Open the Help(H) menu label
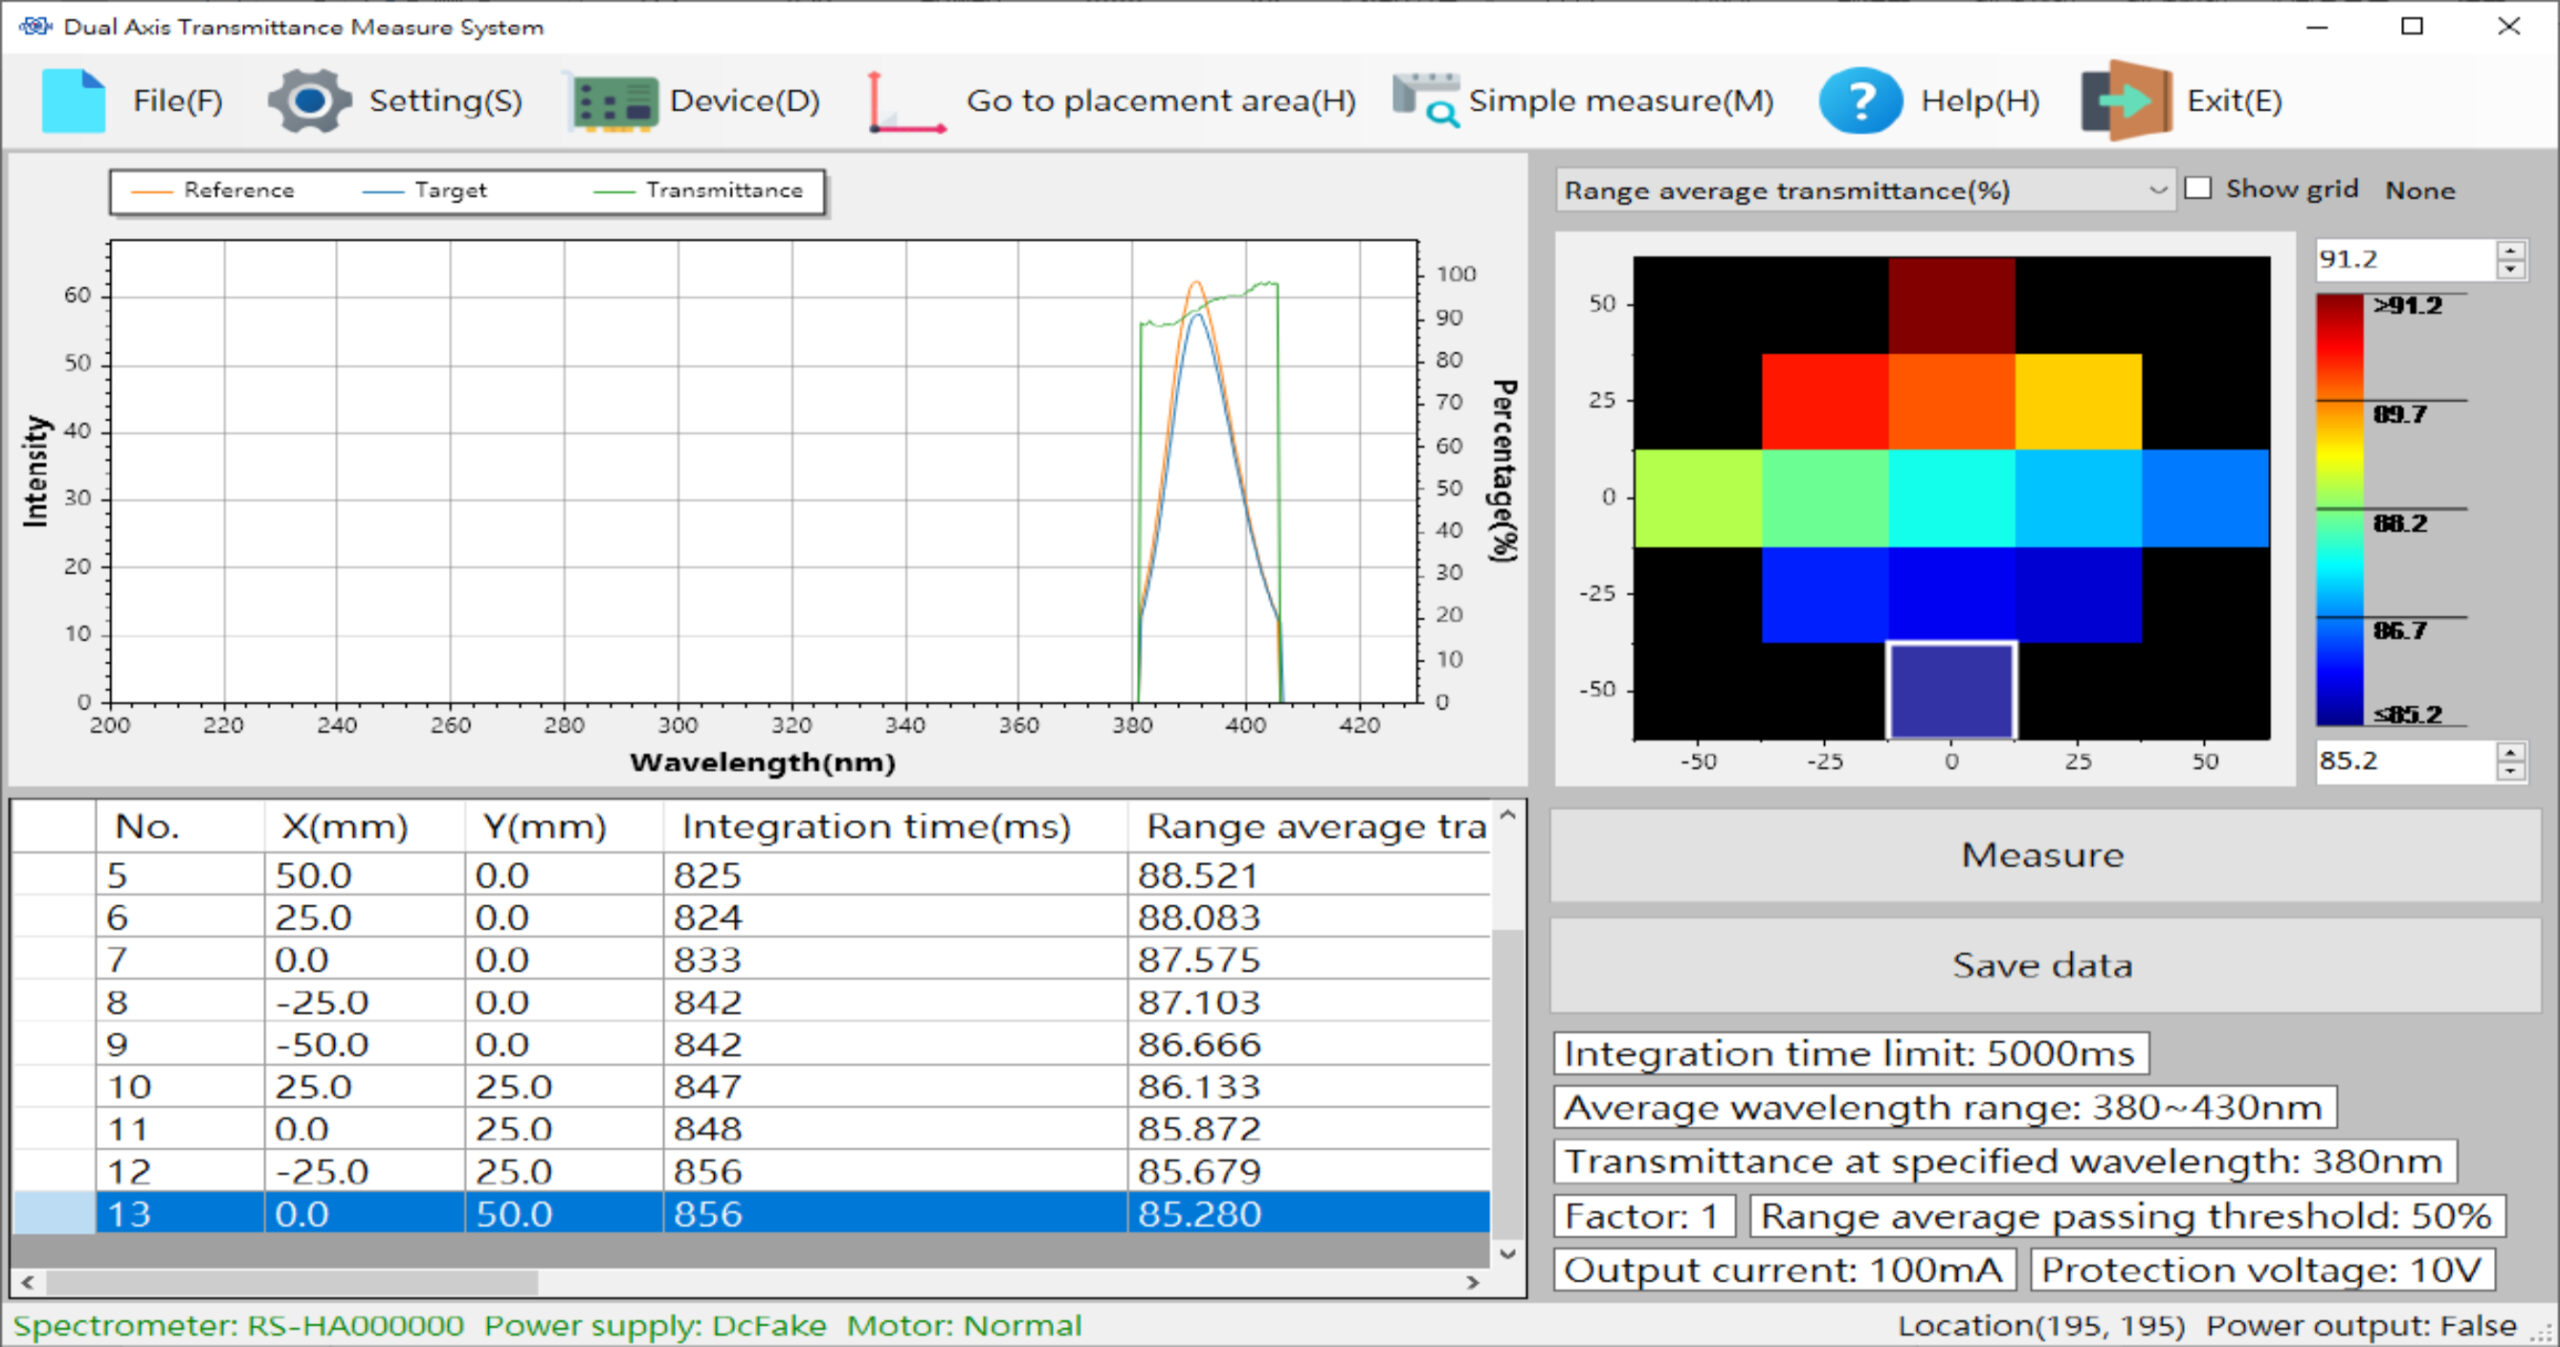Viewport: 2560px width, 1347px height. (x=1979, y=101)
